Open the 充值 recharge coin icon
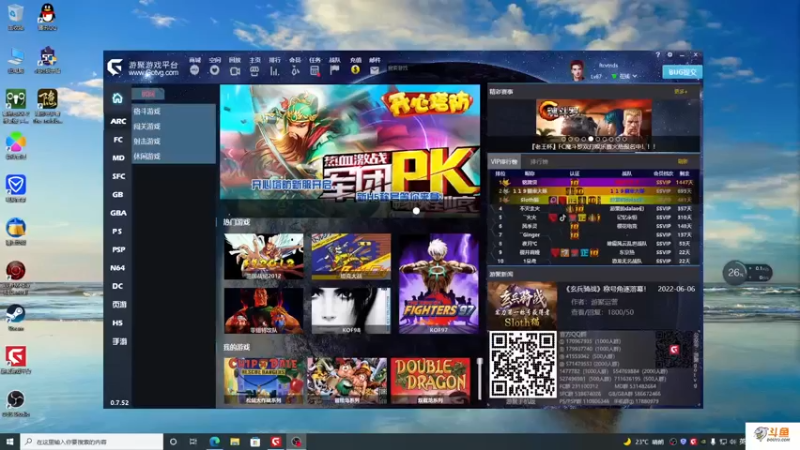This screenshot has height=450, width=800. click(355, 70)
